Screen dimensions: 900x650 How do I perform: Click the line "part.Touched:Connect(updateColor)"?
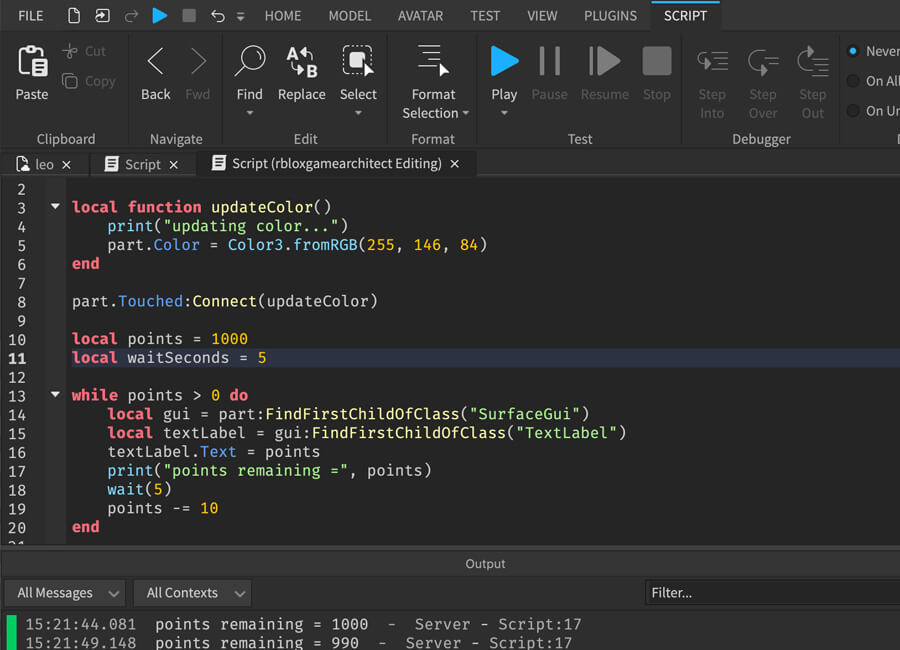[224, 301]
